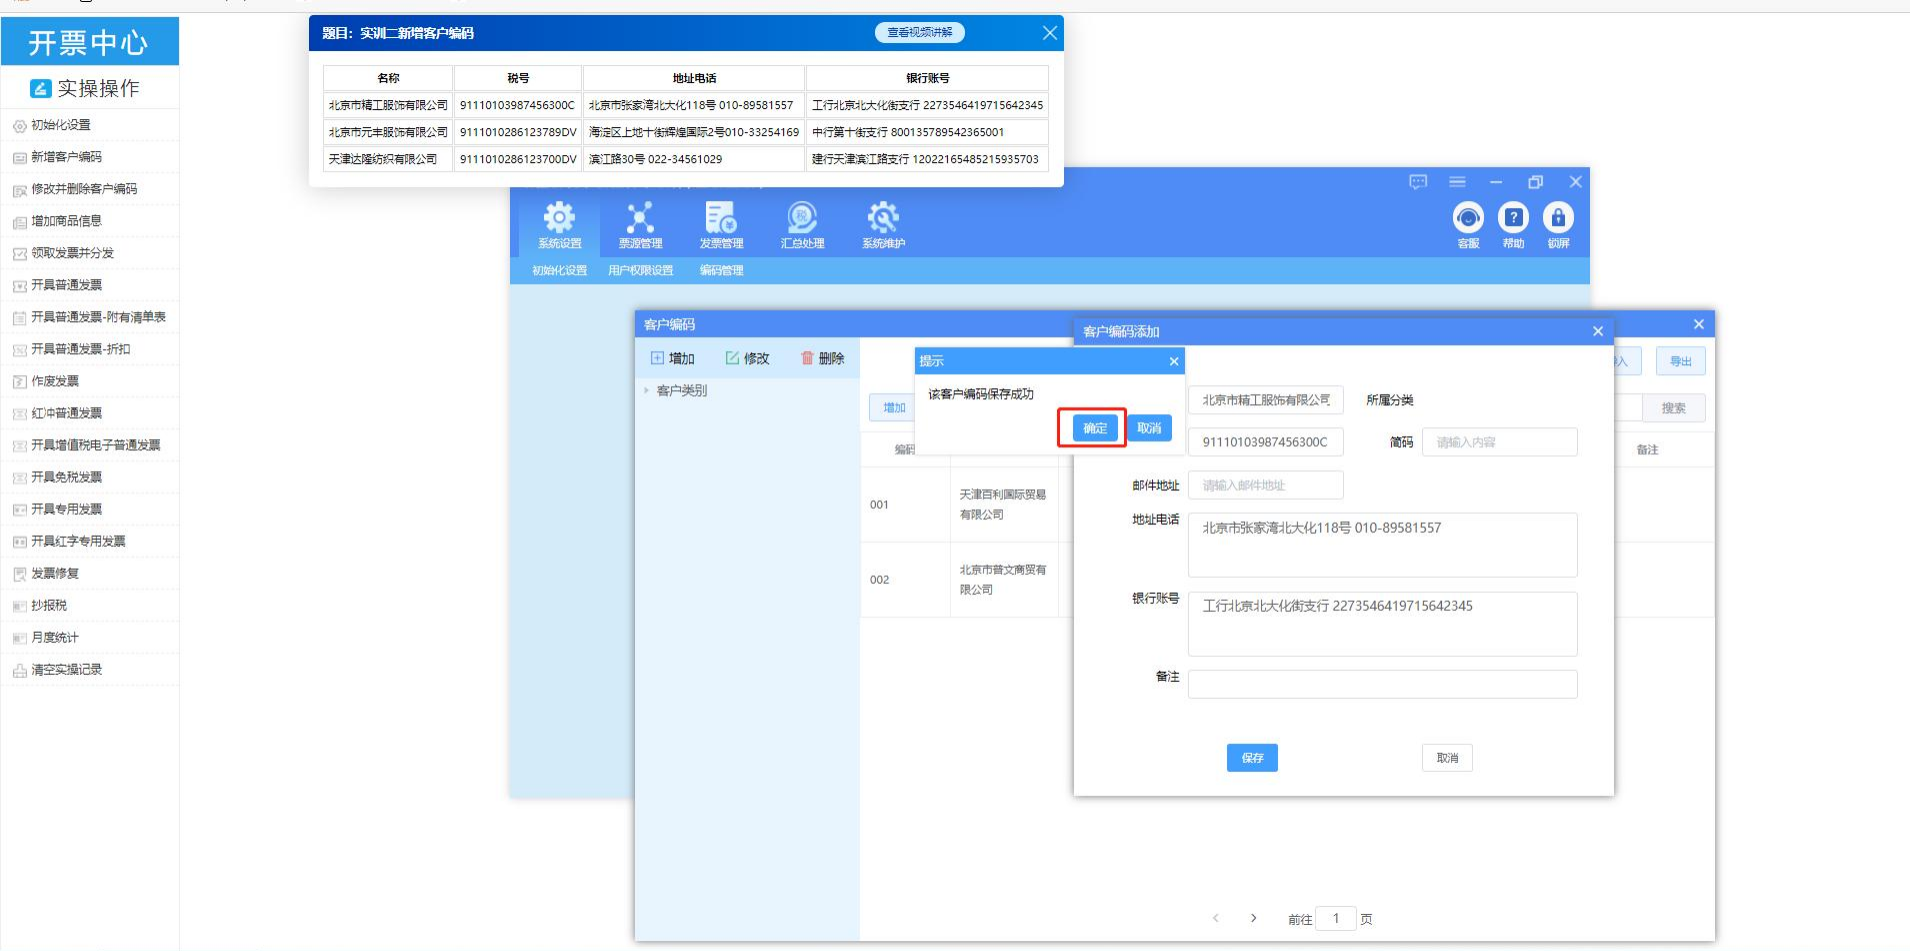Expand the 客户类别 tree node
Viewport: 1910px width, 951px height.
[x=646, y=391]
